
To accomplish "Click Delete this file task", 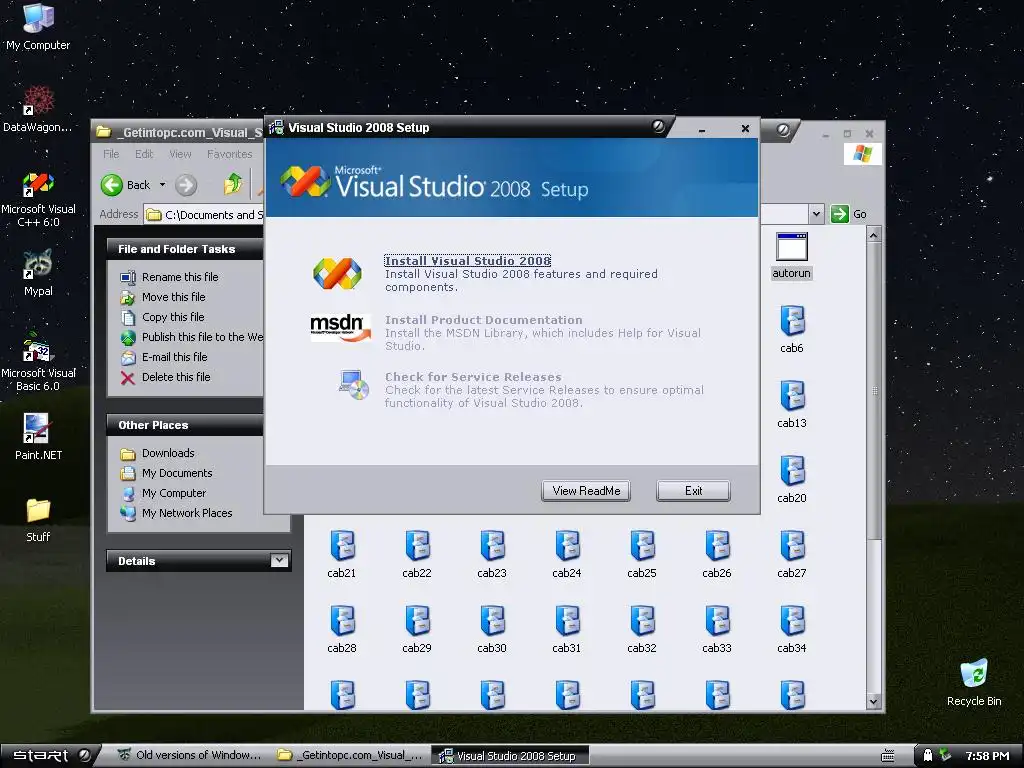I will (x=165, y=377).
